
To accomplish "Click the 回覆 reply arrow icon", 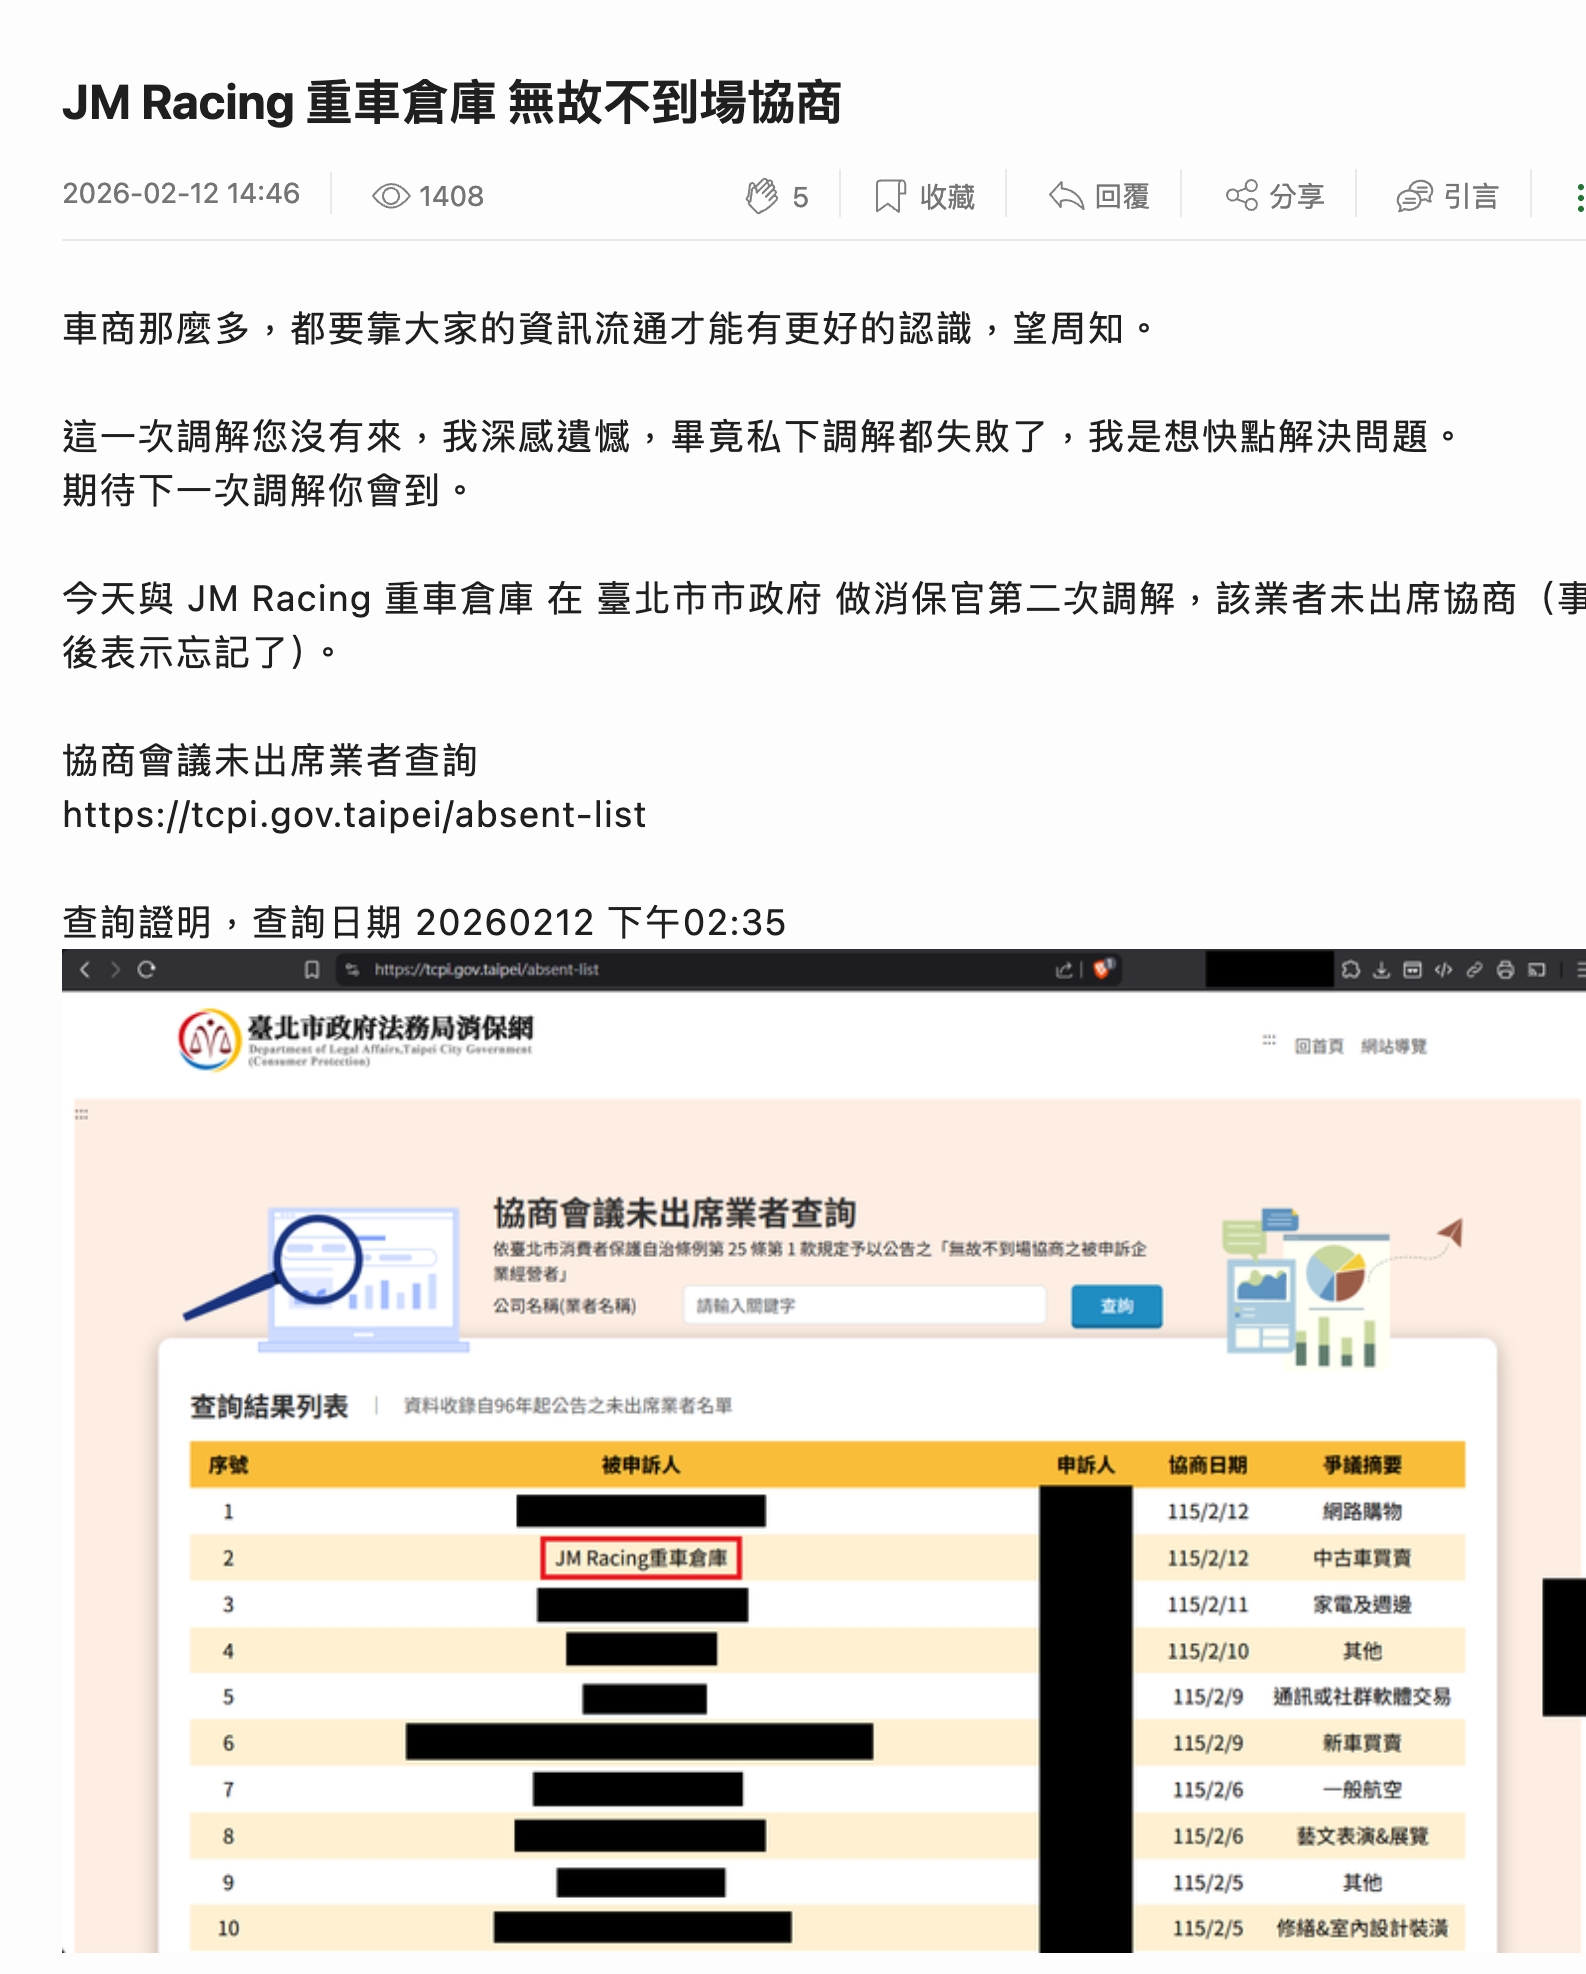I will pyautogui.click(x=1066, y=196).
